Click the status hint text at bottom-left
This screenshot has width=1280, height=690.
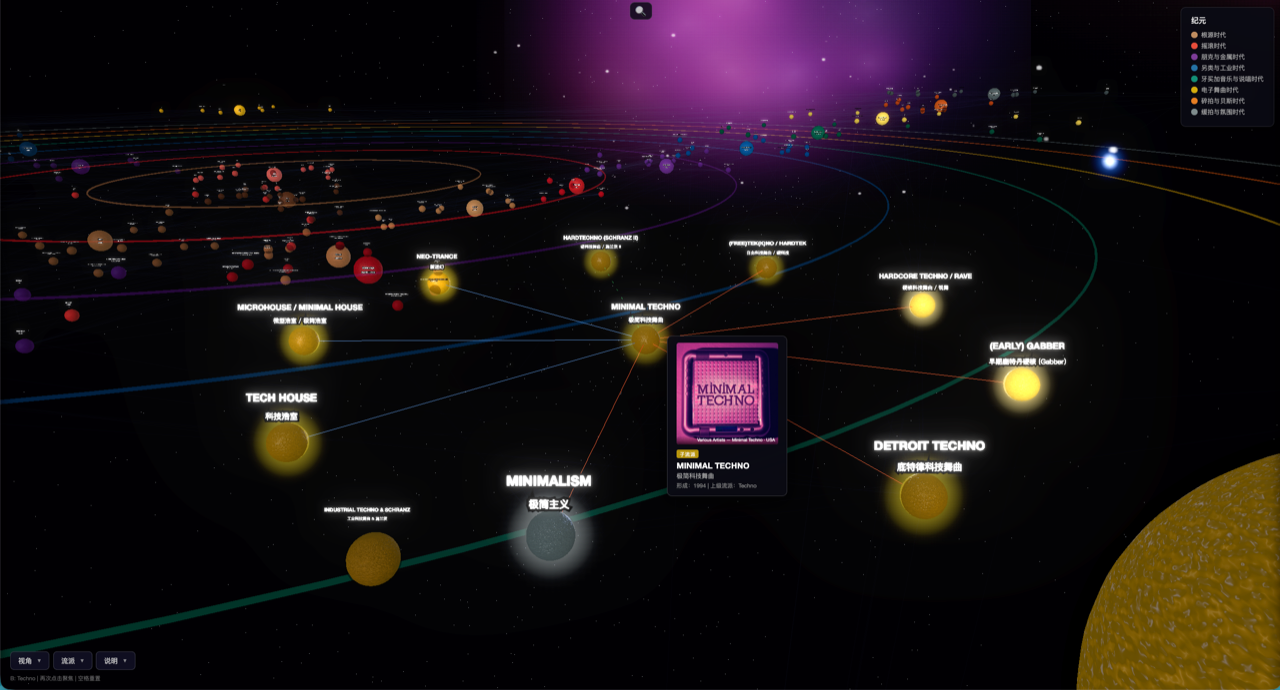55,678
